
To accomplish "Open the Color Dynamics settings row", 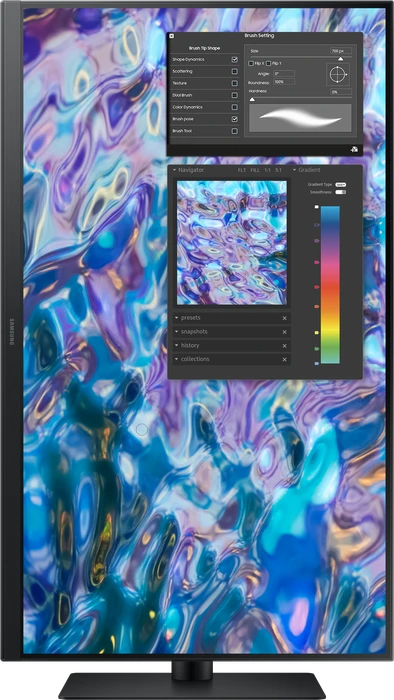I will point(205,107).
